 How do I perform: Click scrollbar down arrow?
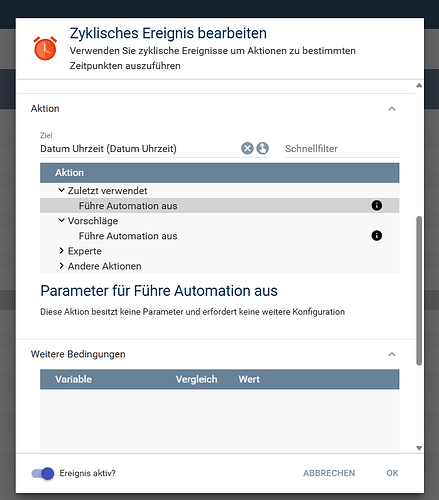tap(419, 448)
